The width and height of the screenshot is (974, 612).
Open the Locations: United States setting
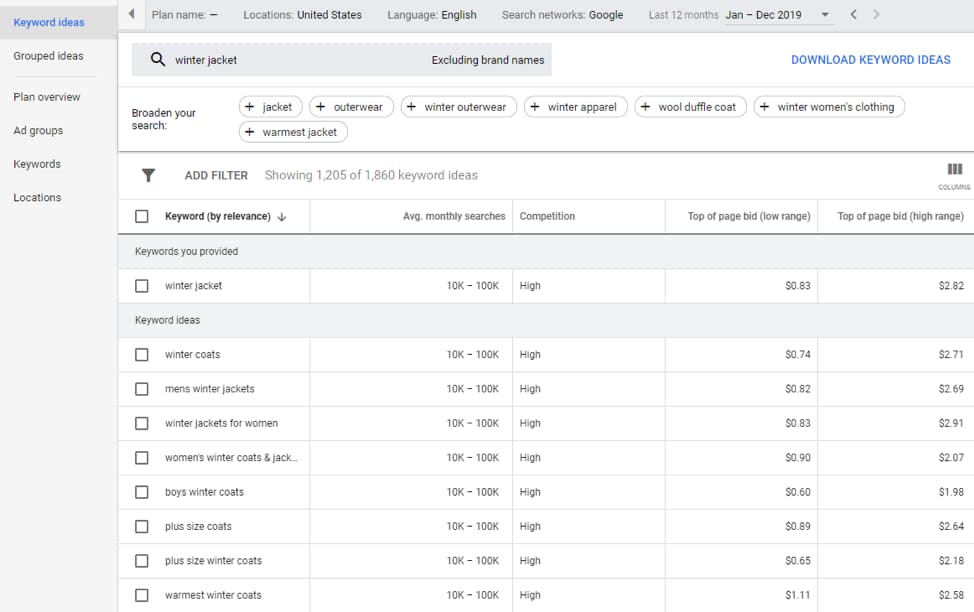tap(302, 14)
